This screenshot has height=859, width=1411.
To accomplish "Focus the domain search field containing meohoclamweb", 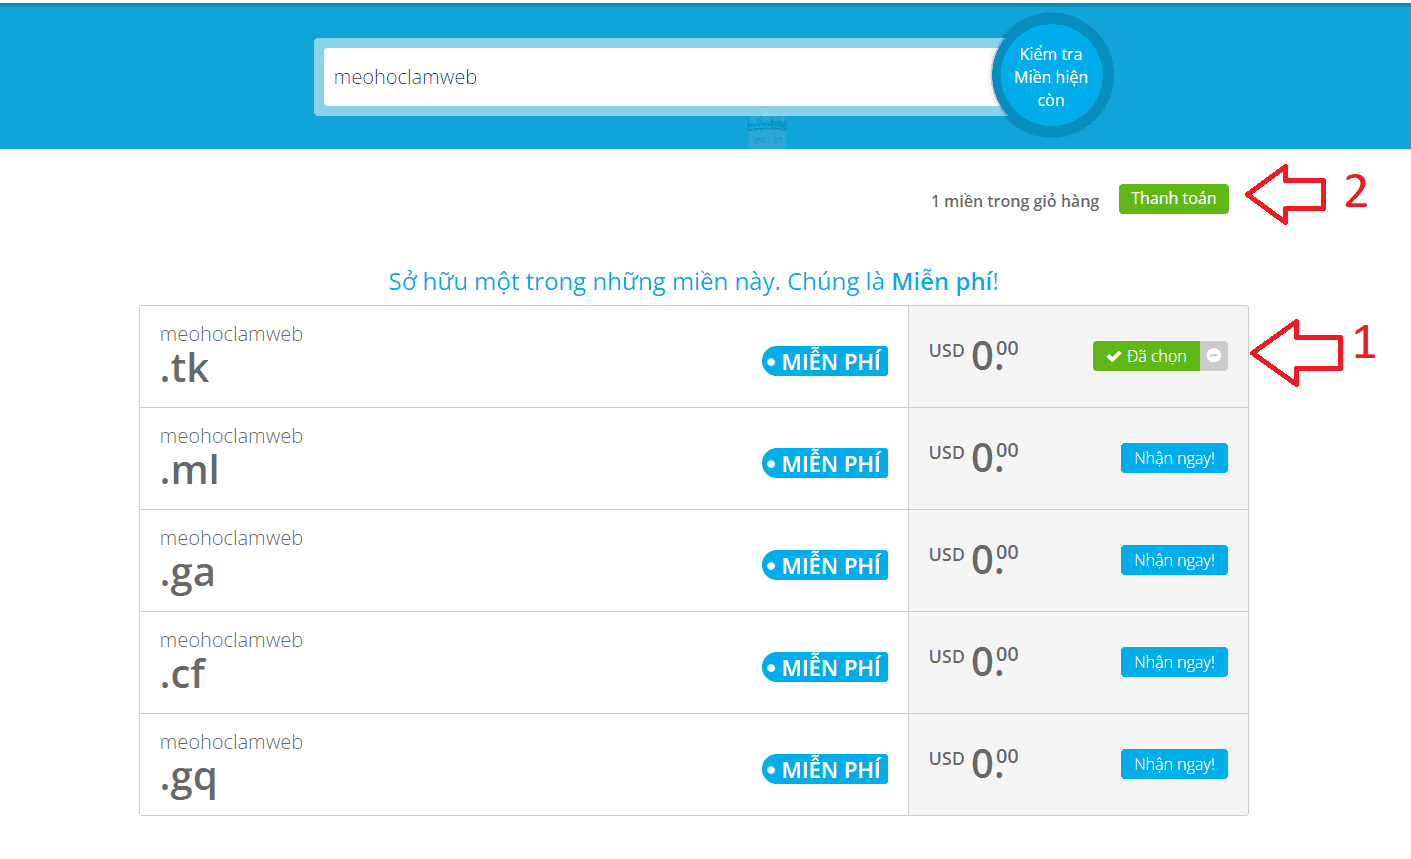I will [x=655, y=77].
